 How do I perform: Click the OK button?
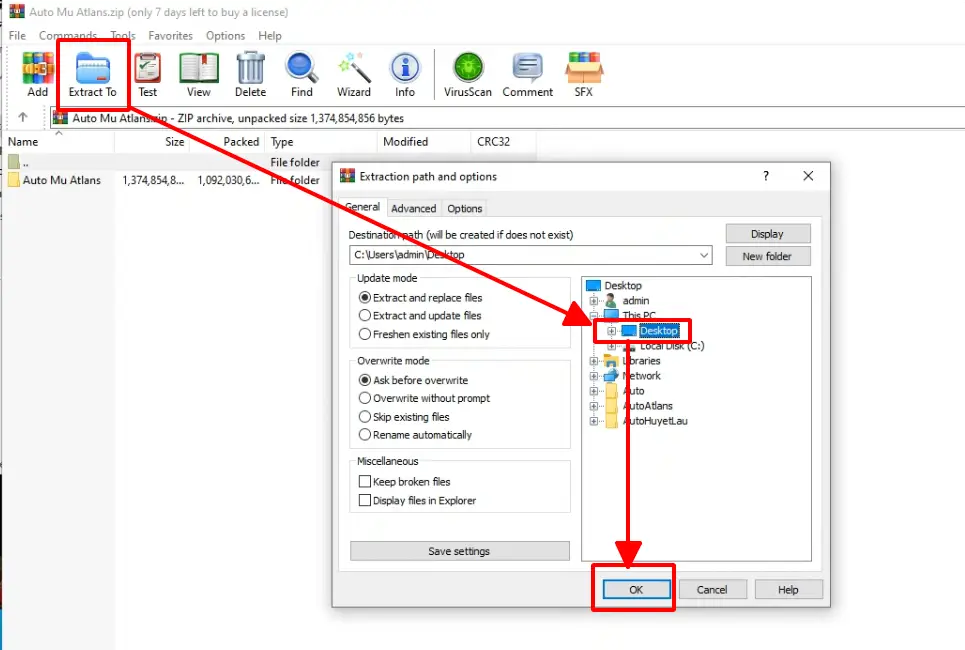pos(636,590)
